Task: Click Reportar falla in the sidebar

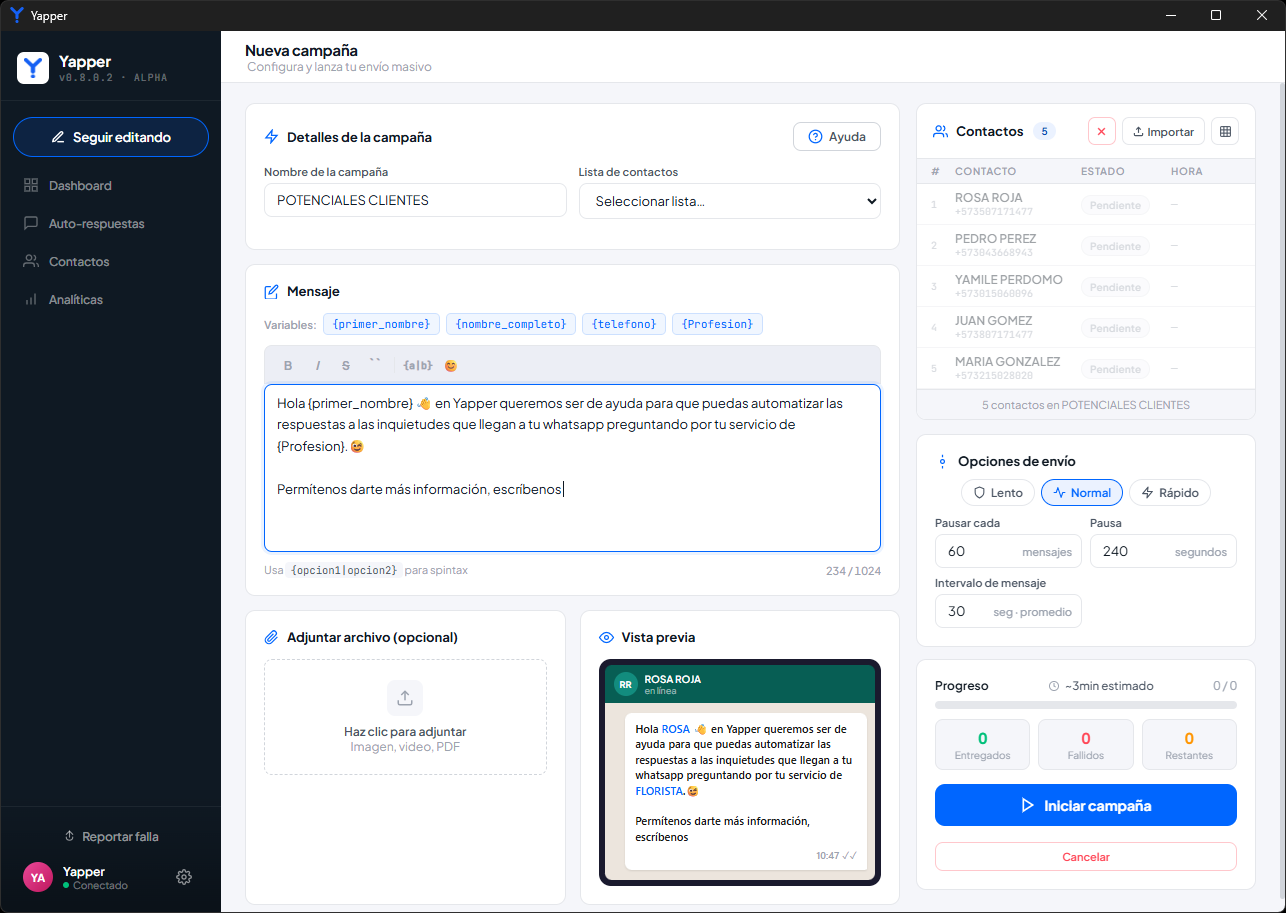Action: click(x=111, y=836)
